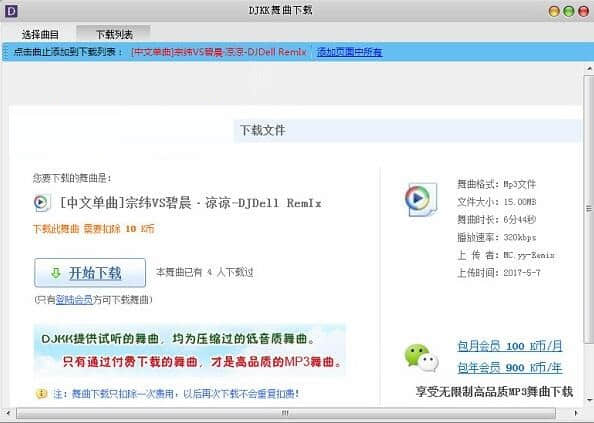This screenshot has height=423, width=594.
Task: Click the large media player icon near the file details
Action: tap(420, 199)
